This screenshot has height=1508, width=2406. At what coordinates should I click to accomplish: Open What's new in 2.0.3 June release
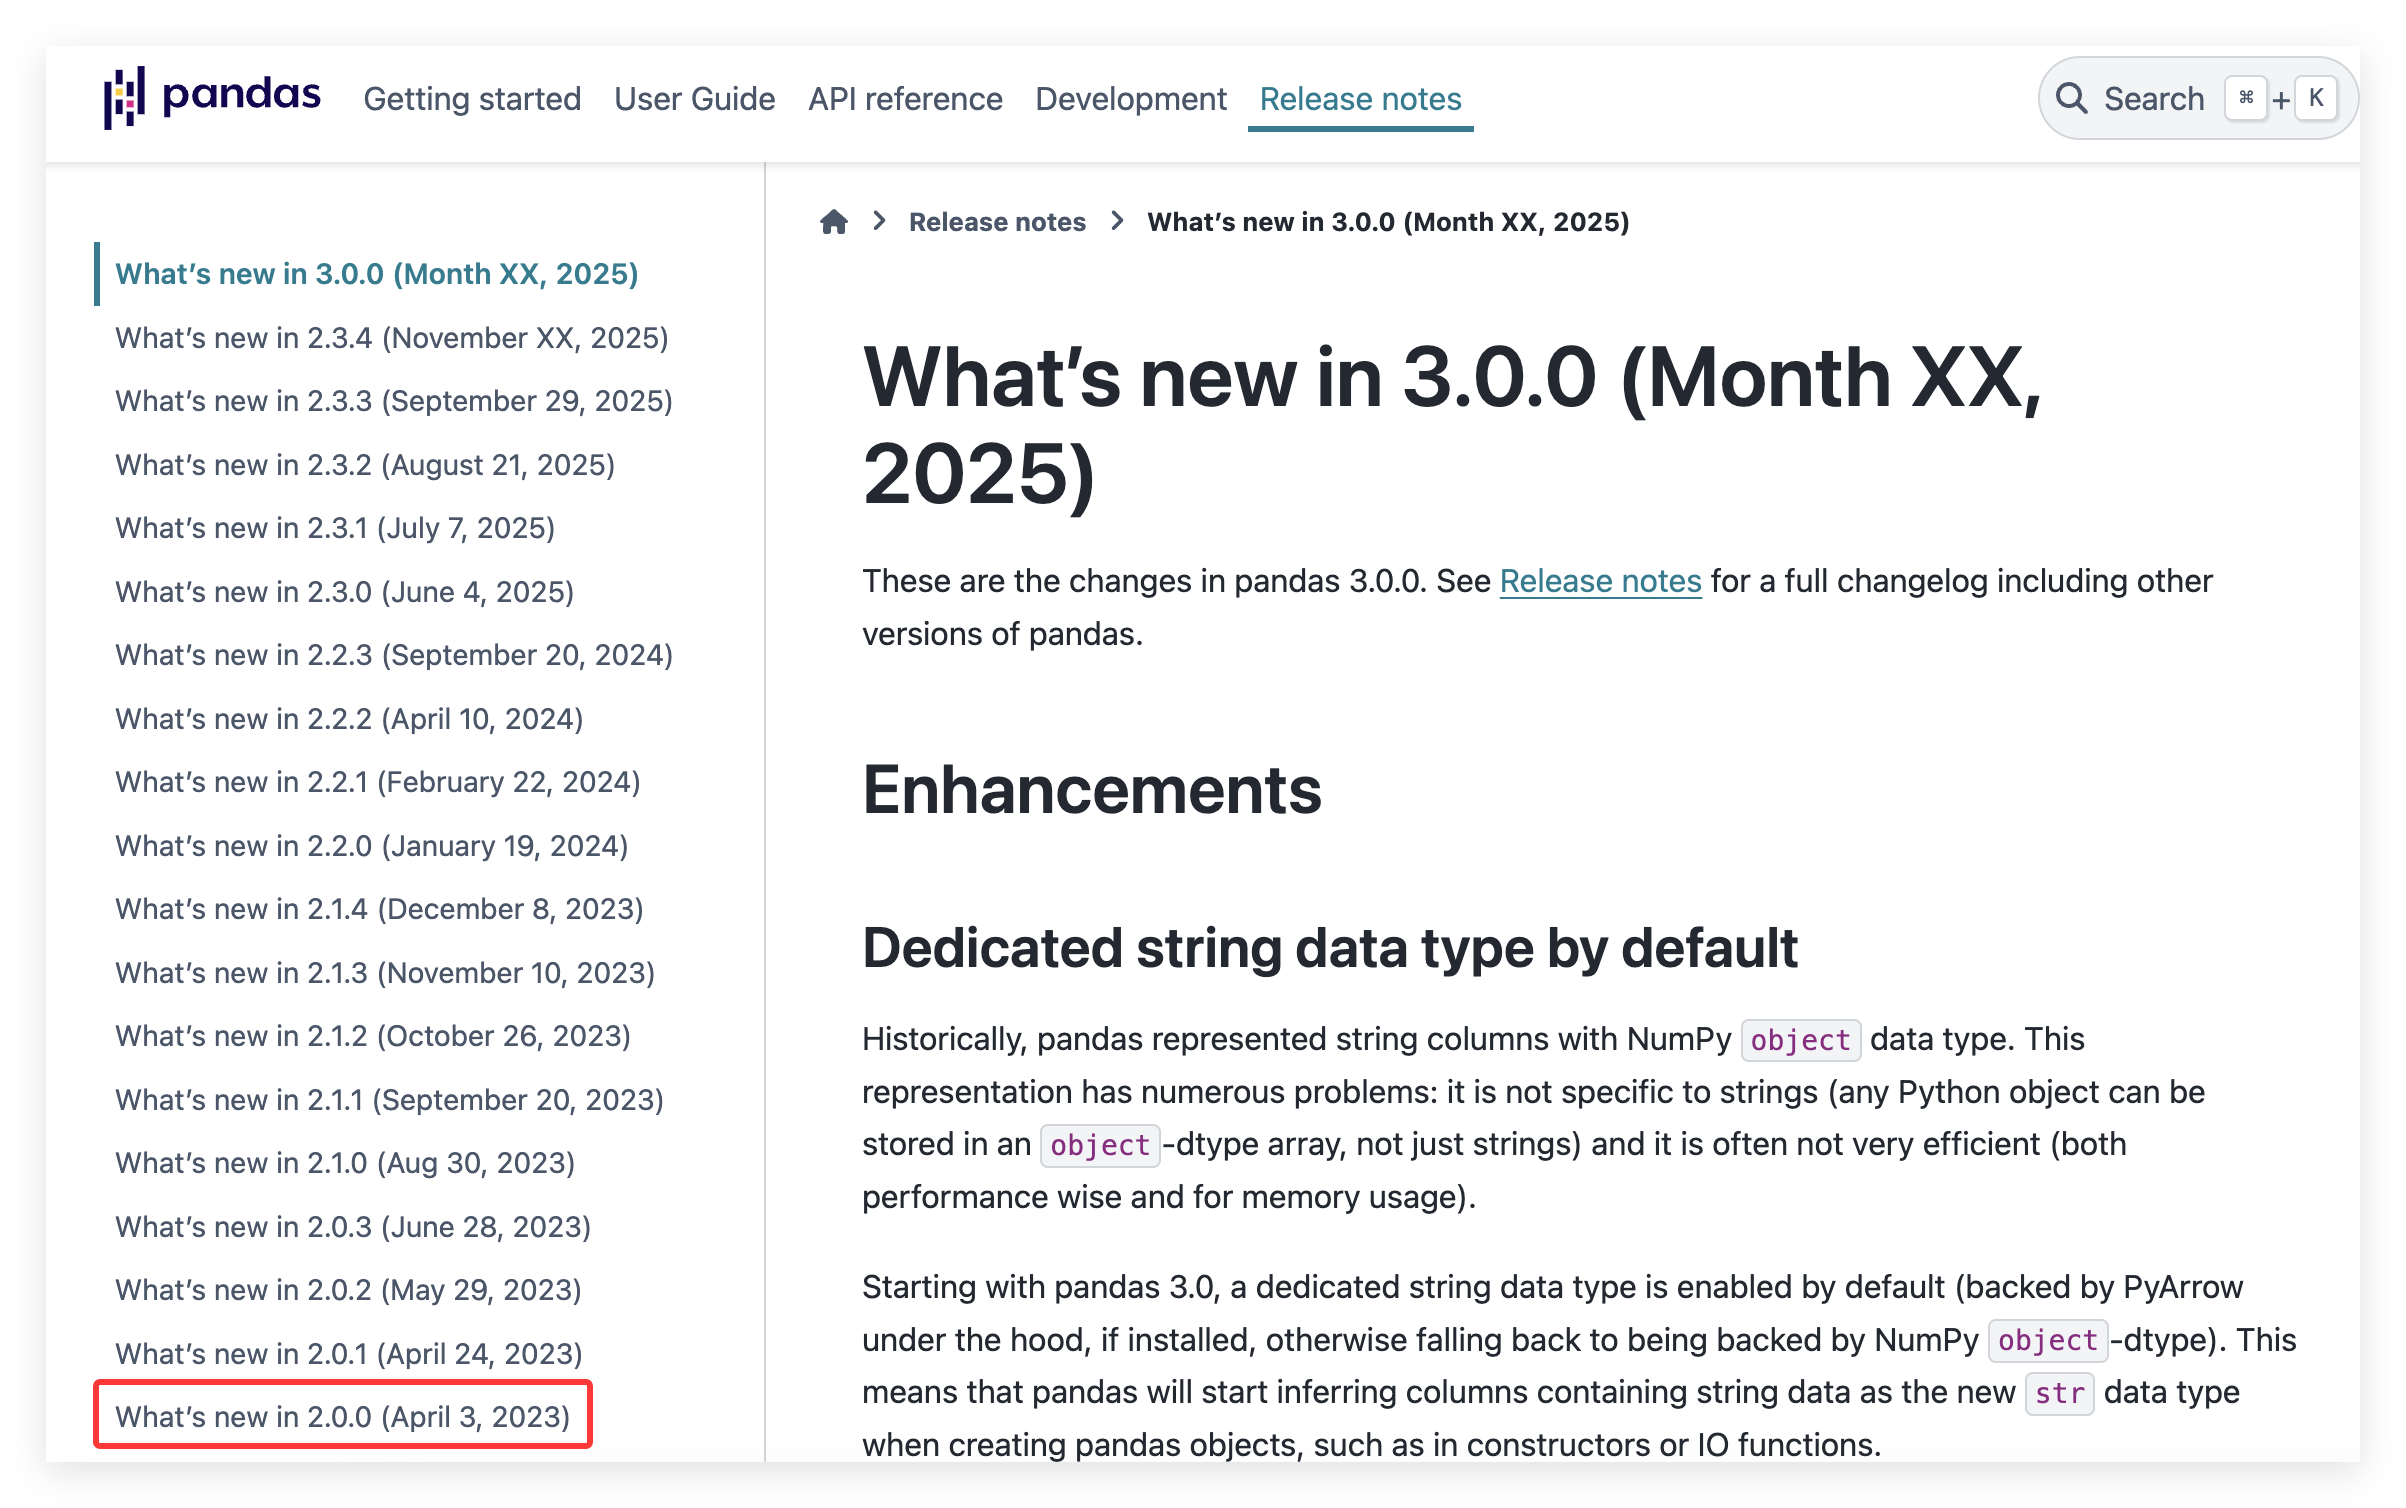[x=352, y=1227]
